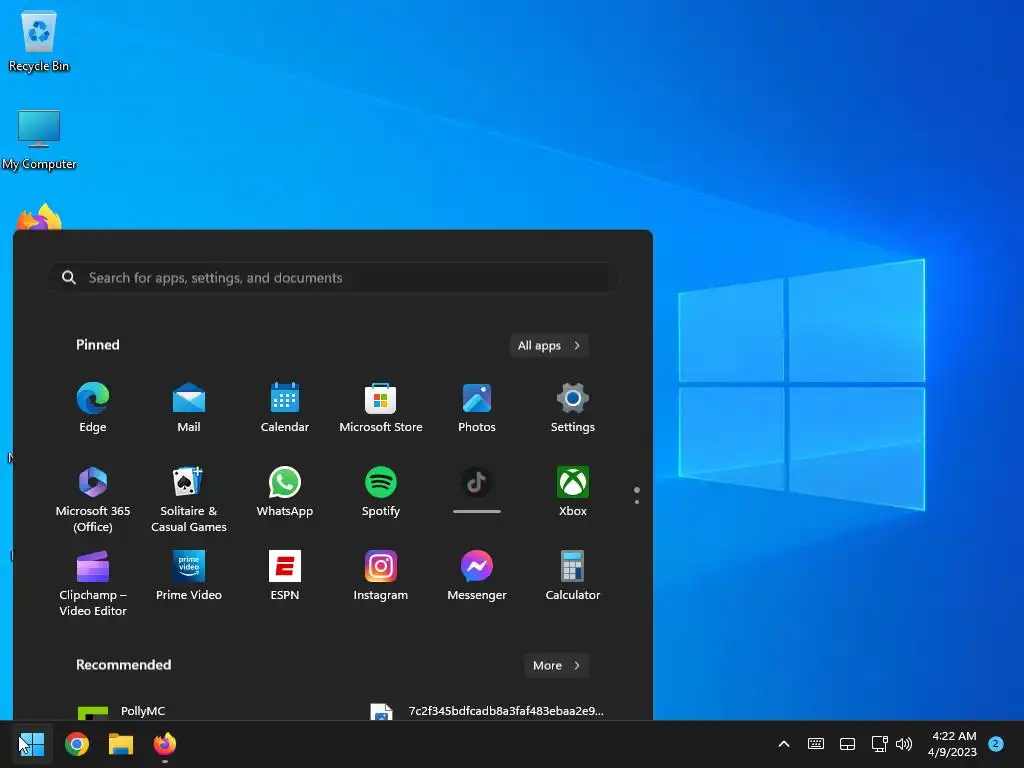
Task: Open Google Chrome from the taskbar
Action: pos(76,744)
